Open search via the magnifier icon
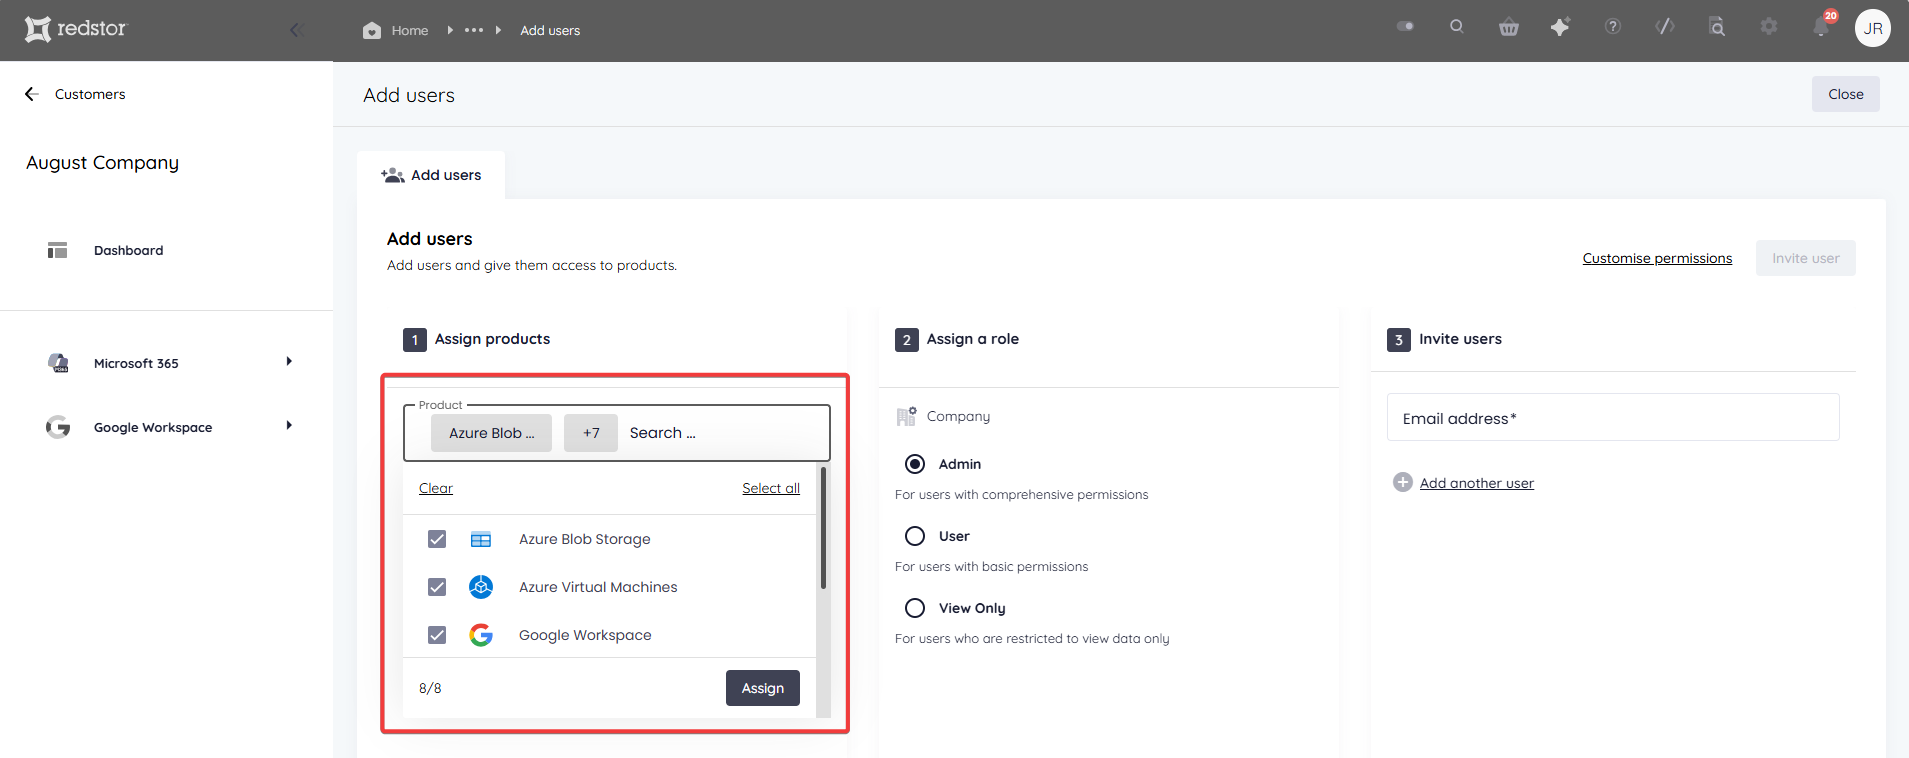Screen dimensions: 1909x758 click(x=1457, y=26)
